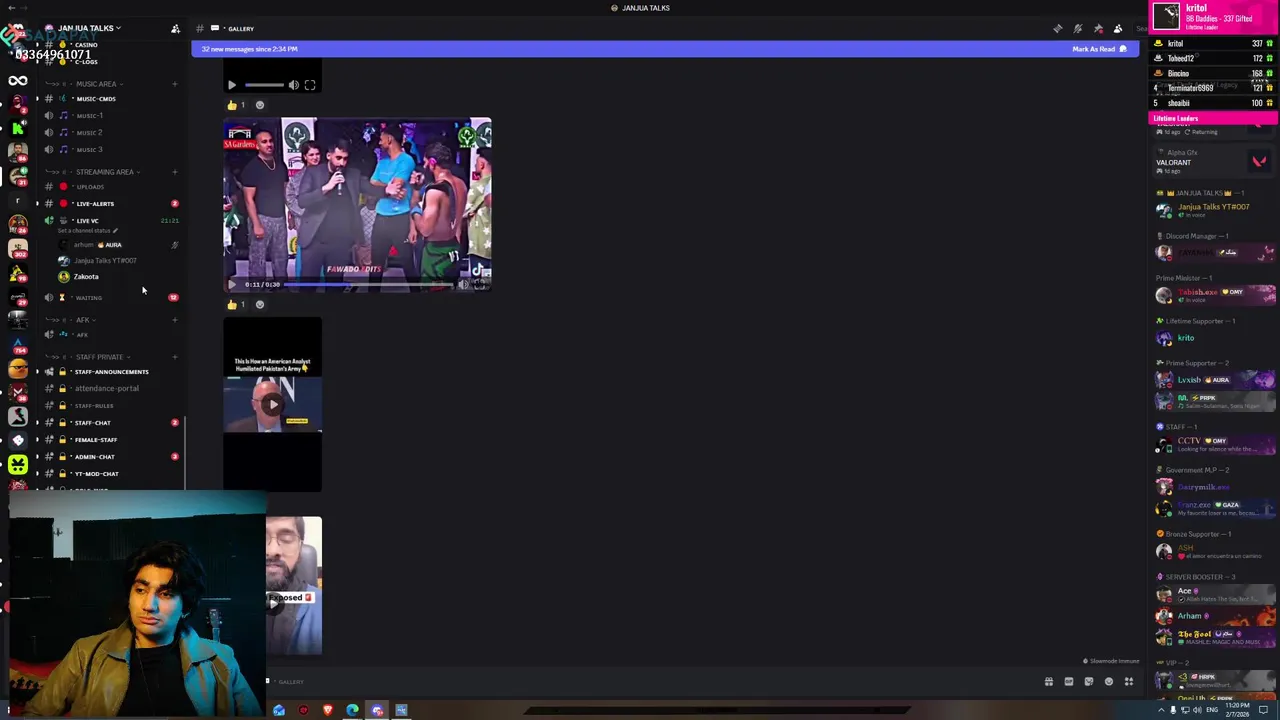Open first video in fullscreen
1280x720 pixels.
310,85
